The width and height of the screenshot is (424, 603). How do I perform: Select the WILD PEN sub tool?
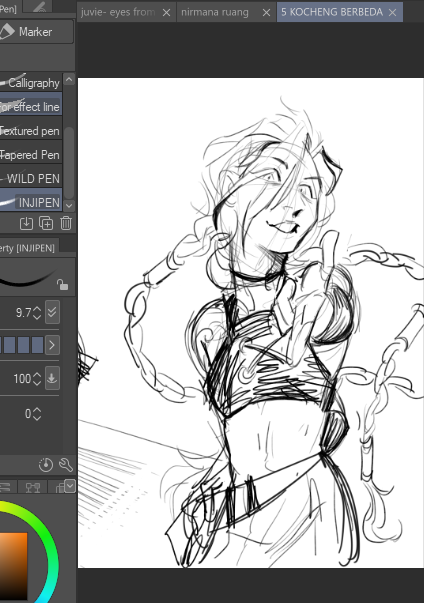pyautogui.click(x=31, y=178)
